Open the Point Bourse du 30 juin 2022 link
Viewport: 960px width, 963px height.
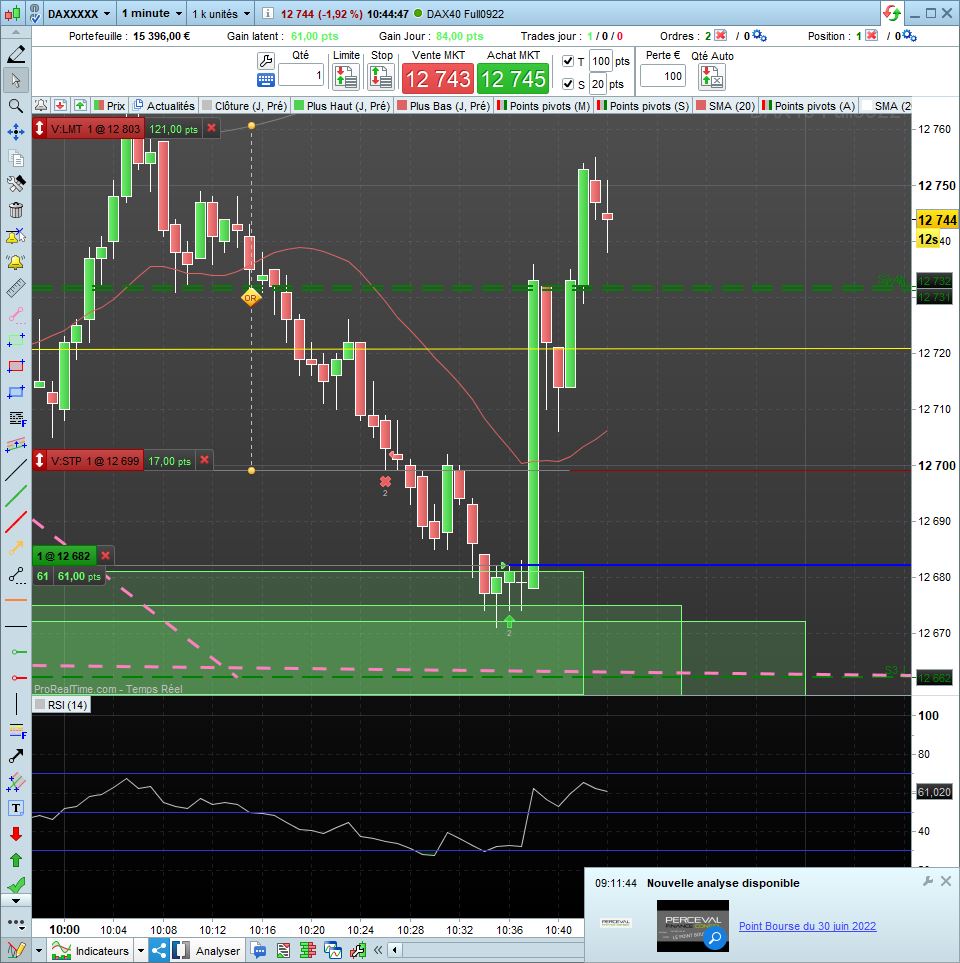pos(807,926)
